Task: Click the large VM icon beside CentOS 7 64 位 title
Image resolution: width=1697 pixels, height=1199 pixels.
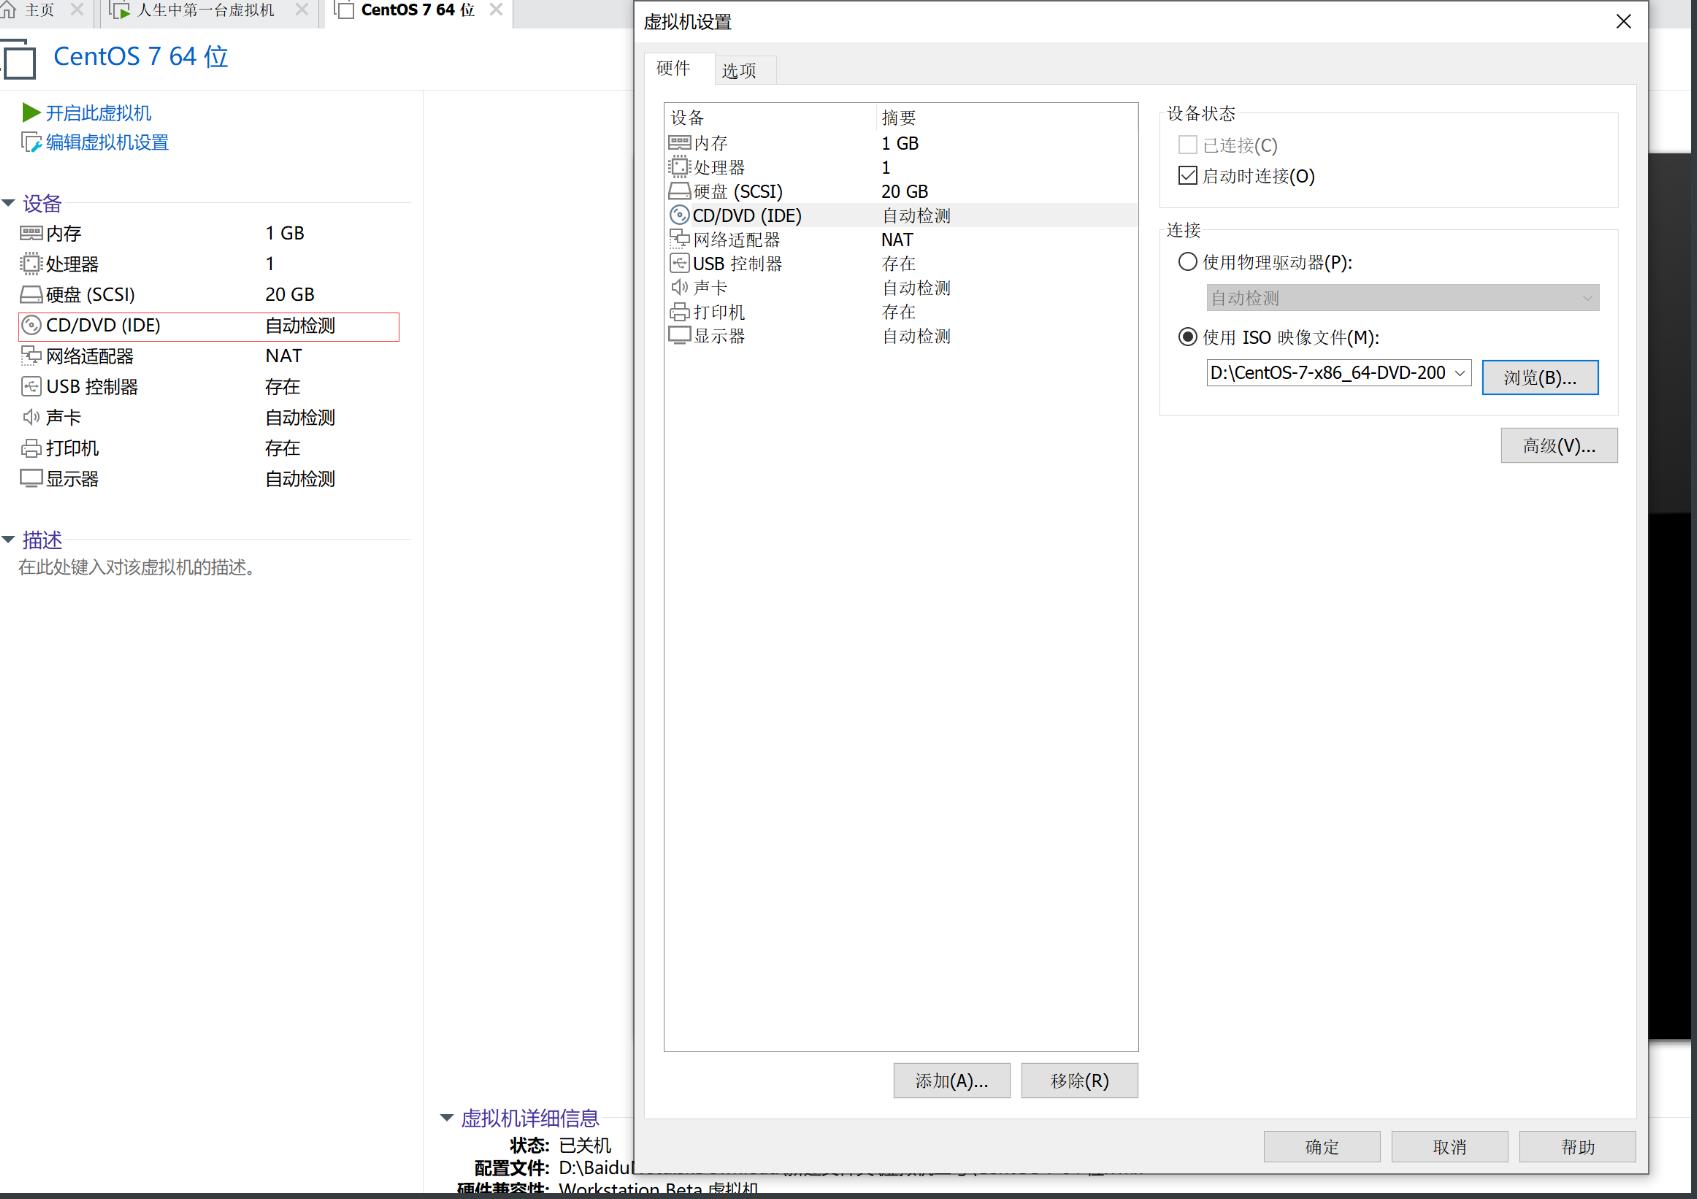Action: click(19, 58)
